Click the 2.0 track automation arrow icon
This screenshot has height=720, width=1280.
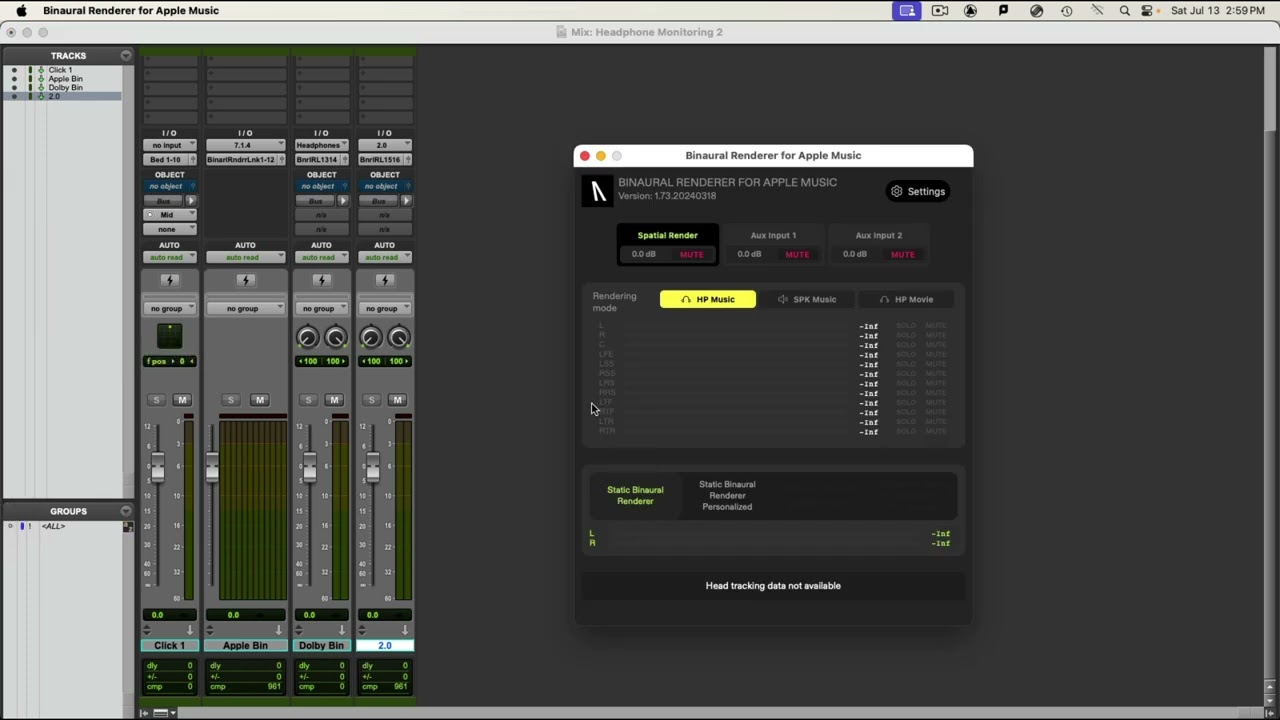pos(404,630)
